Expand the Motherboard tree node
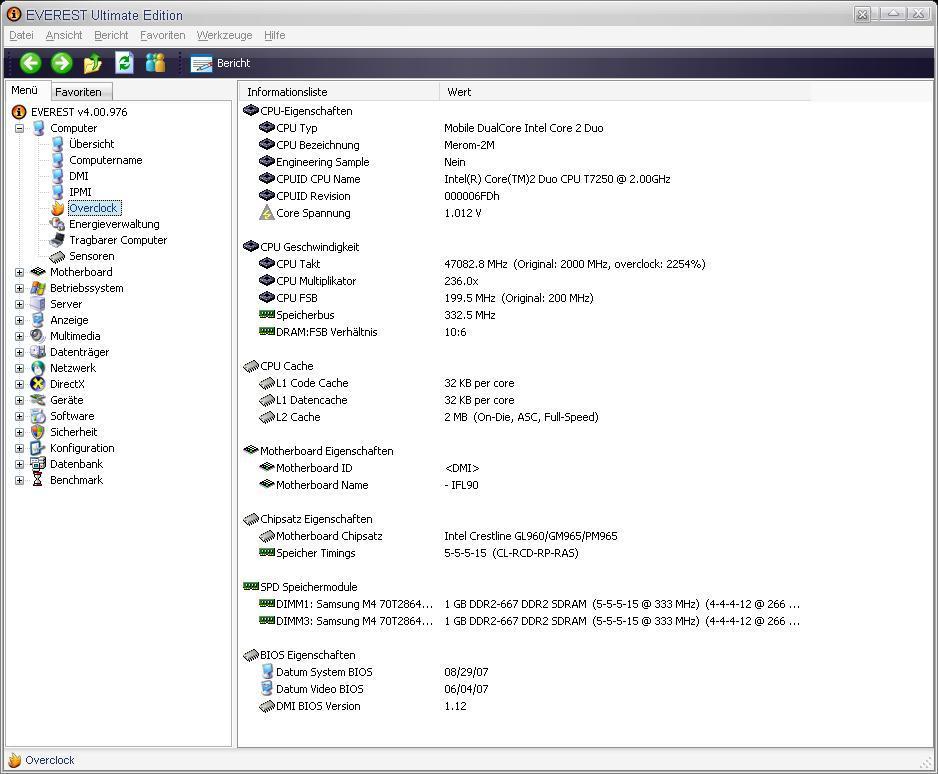Viewport: 938px width, 774px height. [19, 272]
